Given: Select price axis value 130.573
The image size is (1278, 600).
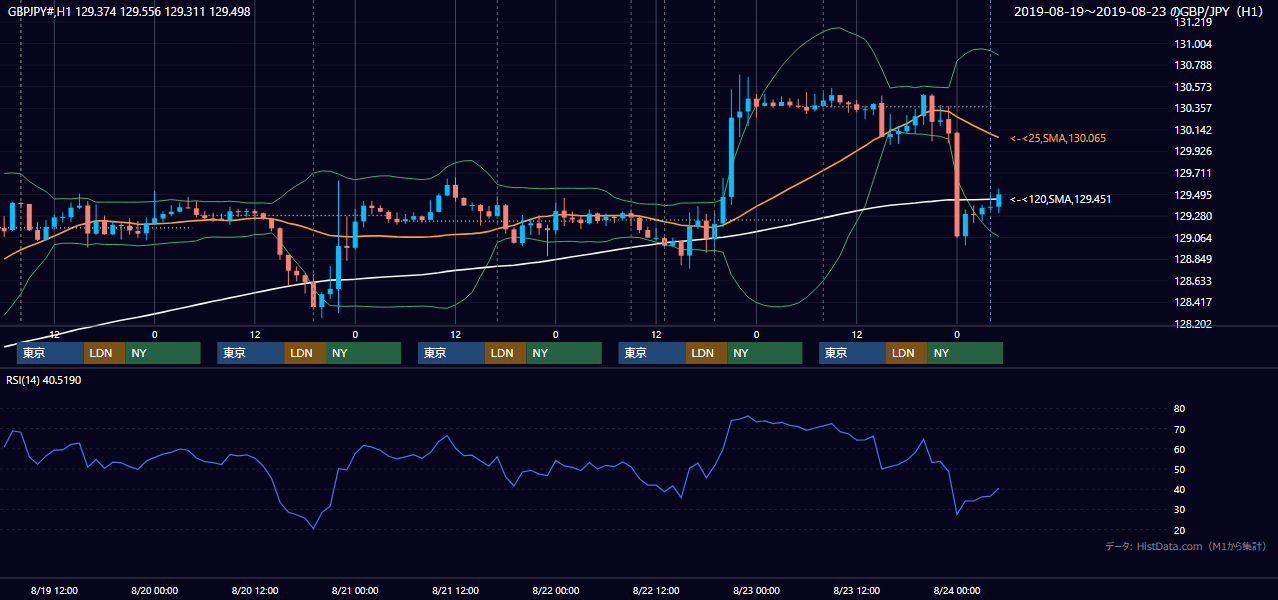Looking at the screenshot, I should point(1193,87).
